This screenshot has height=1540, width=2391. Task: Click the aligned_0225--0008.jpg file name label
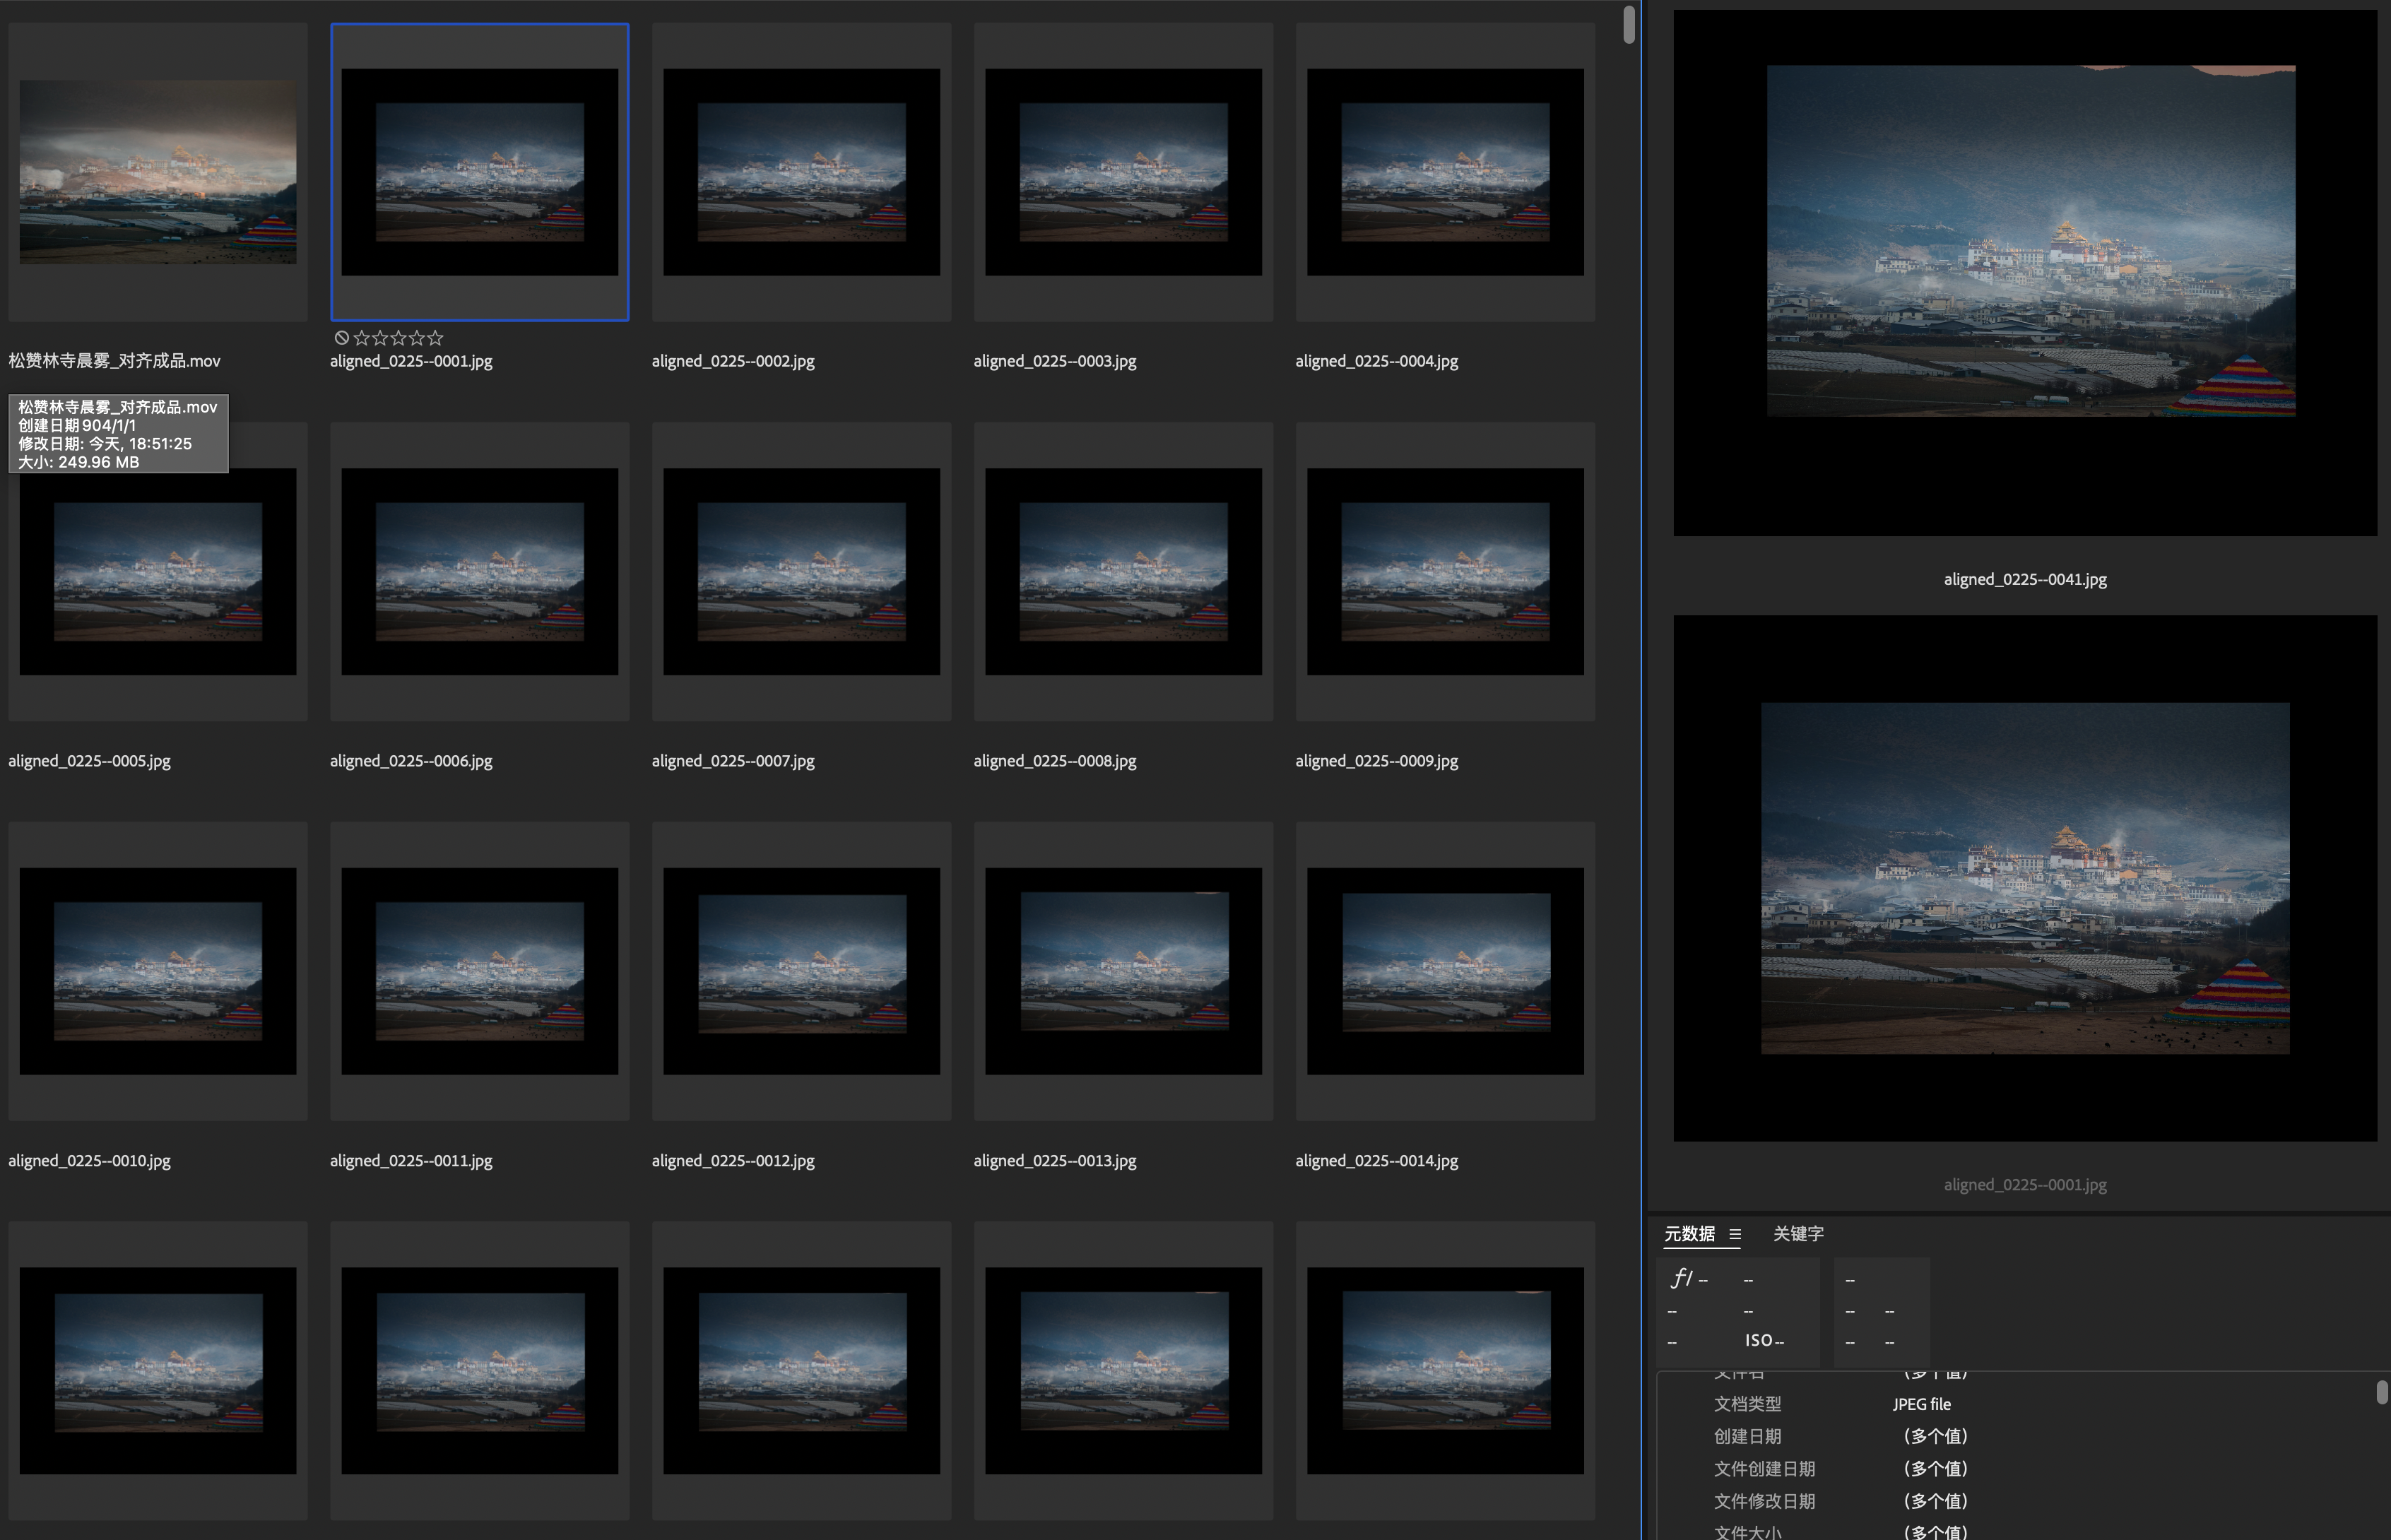click(1055, 761)
